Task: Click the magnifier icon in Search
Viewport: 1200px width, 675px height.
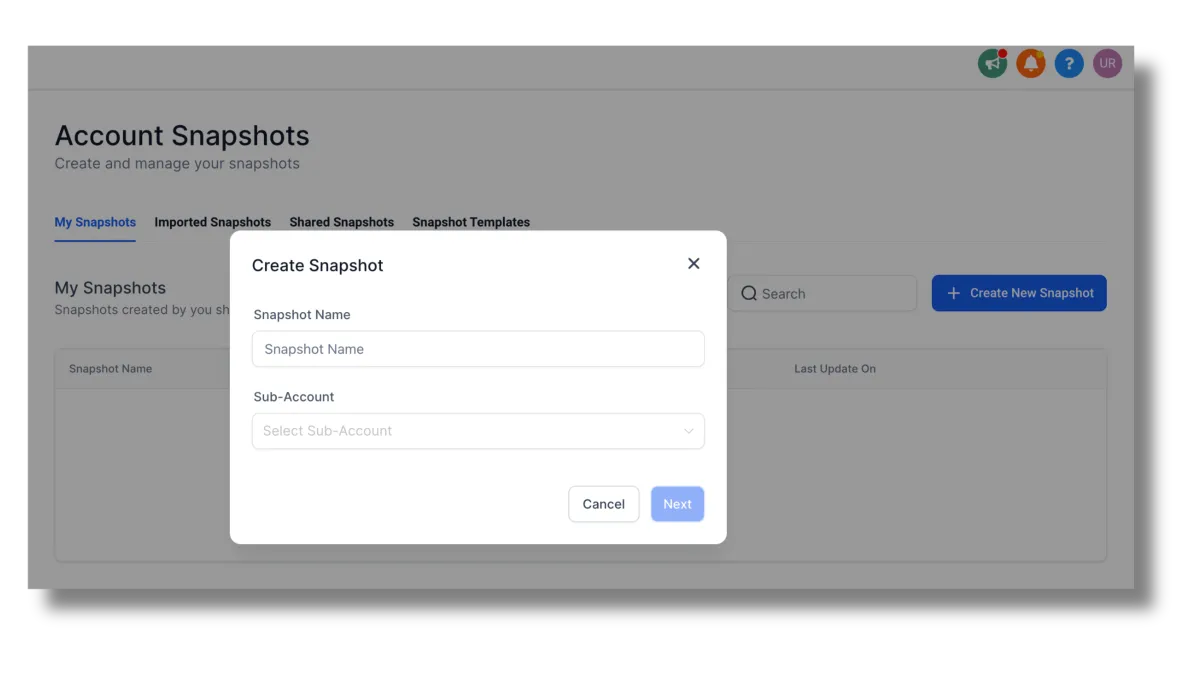Action: 749,294
